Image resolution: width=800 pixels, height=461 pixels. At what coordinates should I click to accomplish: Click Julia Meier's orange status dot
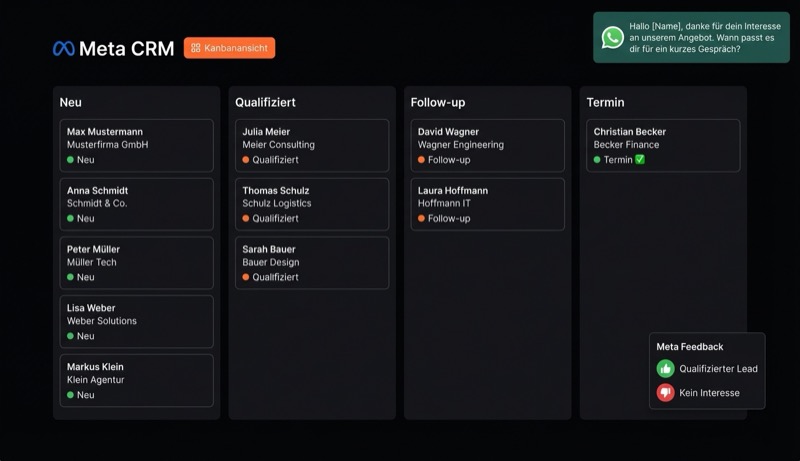(246, 160)
